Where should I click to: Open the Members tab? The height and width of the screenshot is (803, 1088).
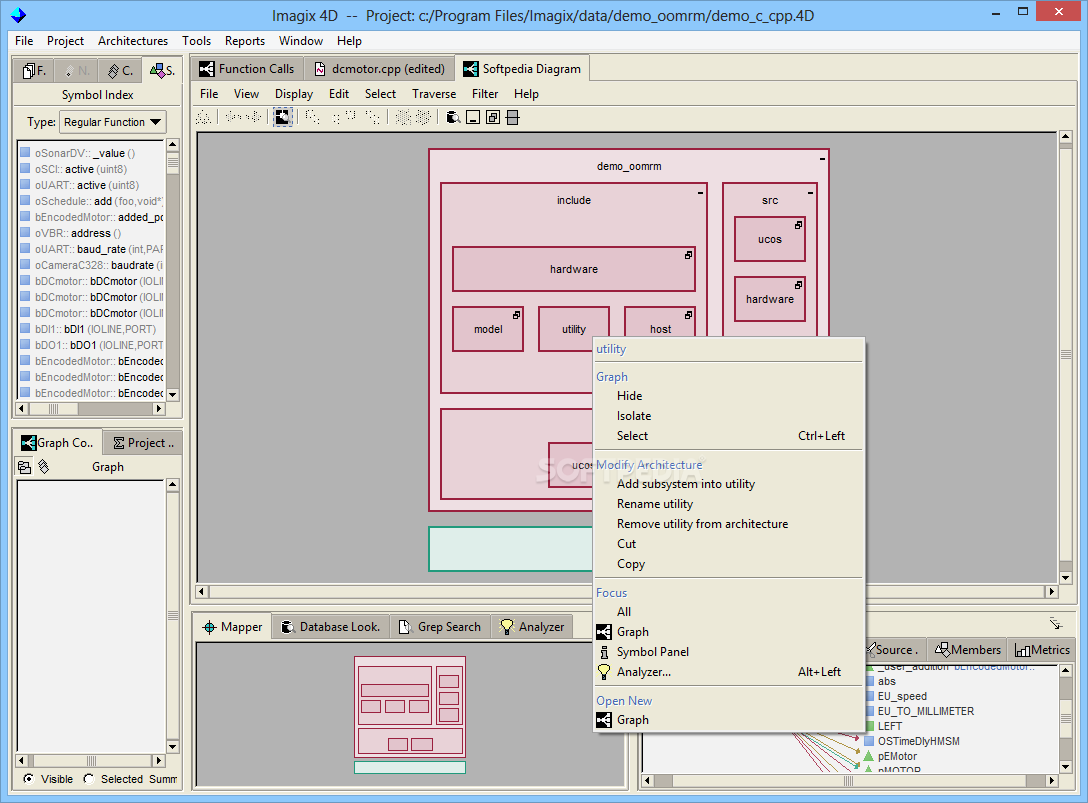coord(968,650)
